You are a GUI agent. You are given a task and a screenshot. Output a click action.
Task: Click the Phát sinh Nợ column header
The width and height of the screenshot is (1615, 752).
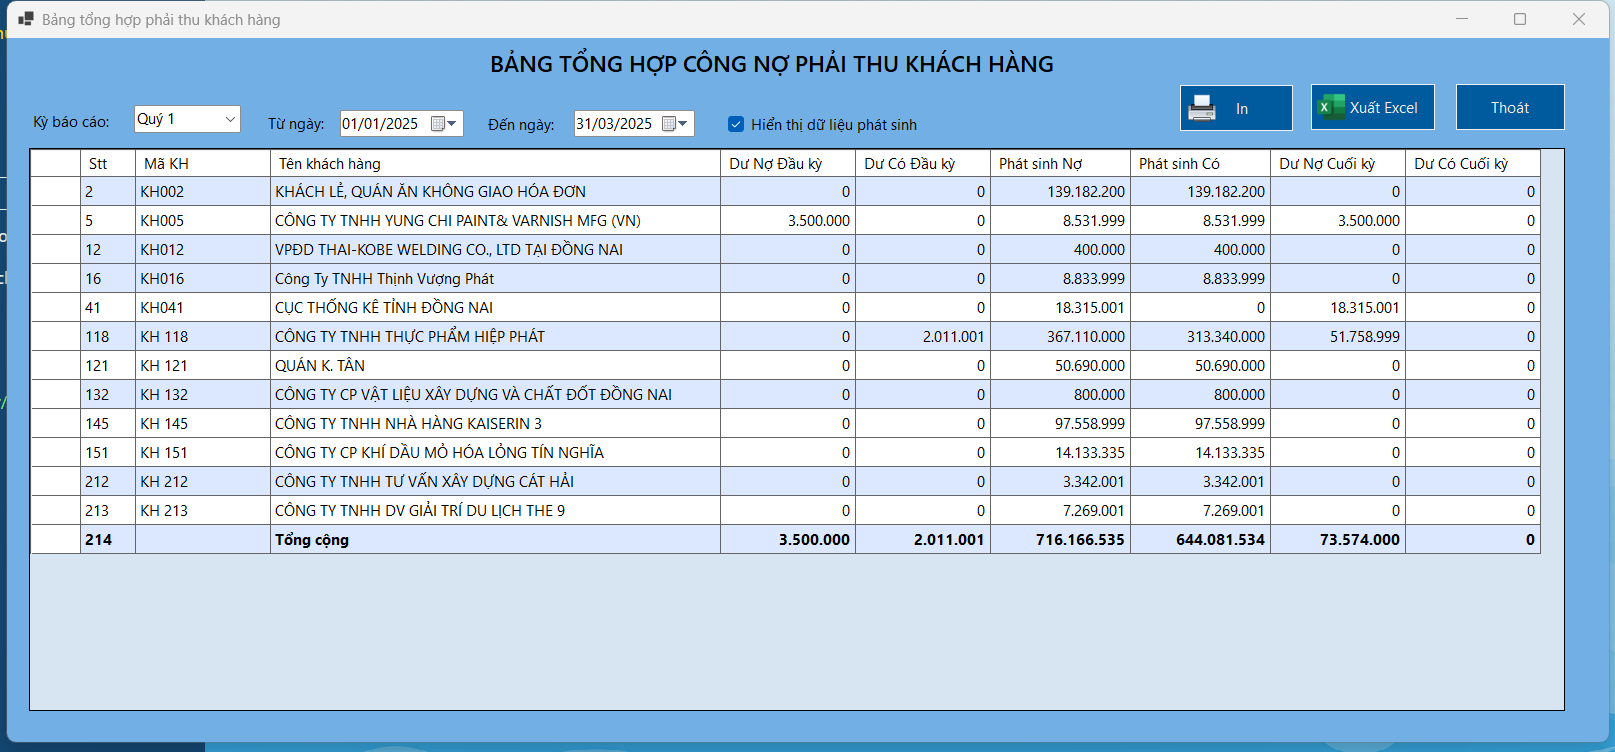click(x=1059, y=164)
